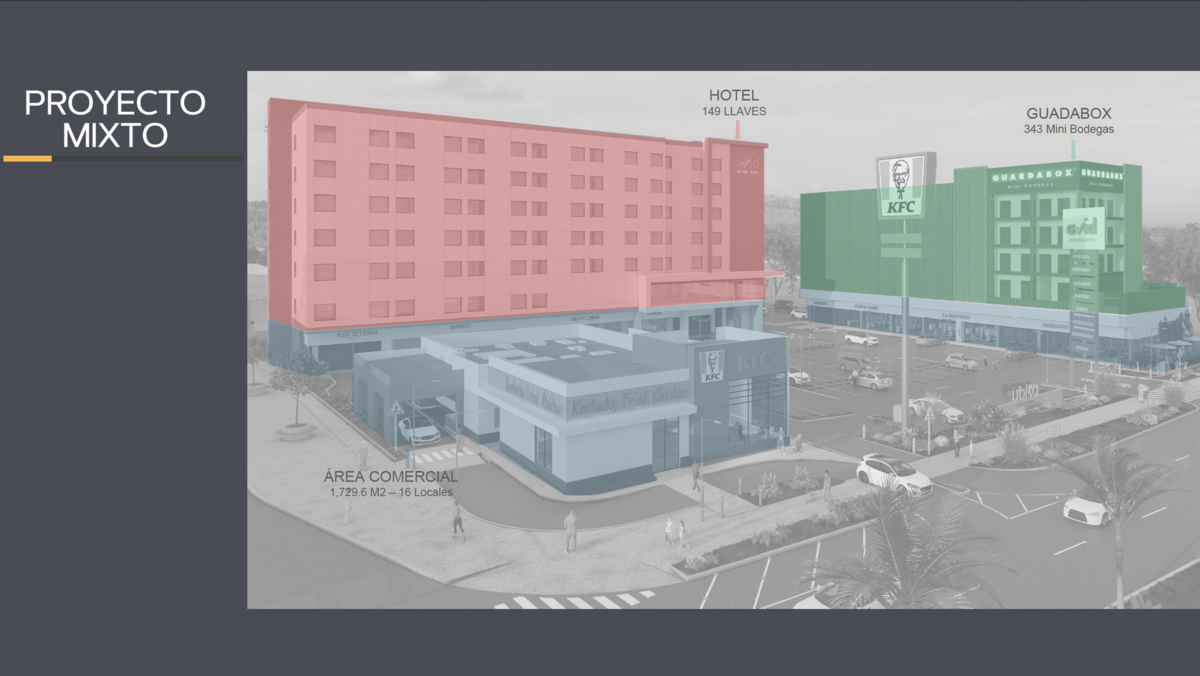Image resolution: width=1200 pixels, height=676 pixels.
Task: Select the GUADABOX heading text
Action: (1068, 114)
